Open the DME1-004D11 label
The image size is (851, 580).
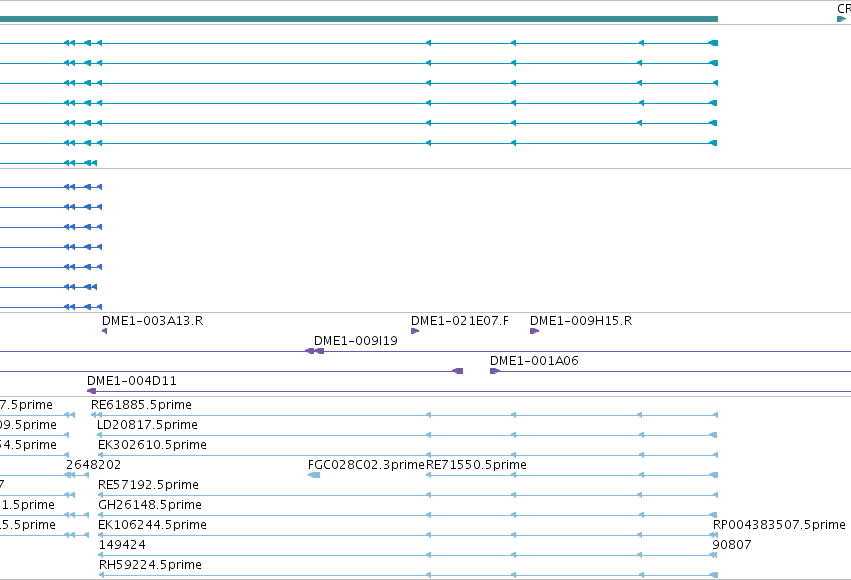[x=132, y=381]
